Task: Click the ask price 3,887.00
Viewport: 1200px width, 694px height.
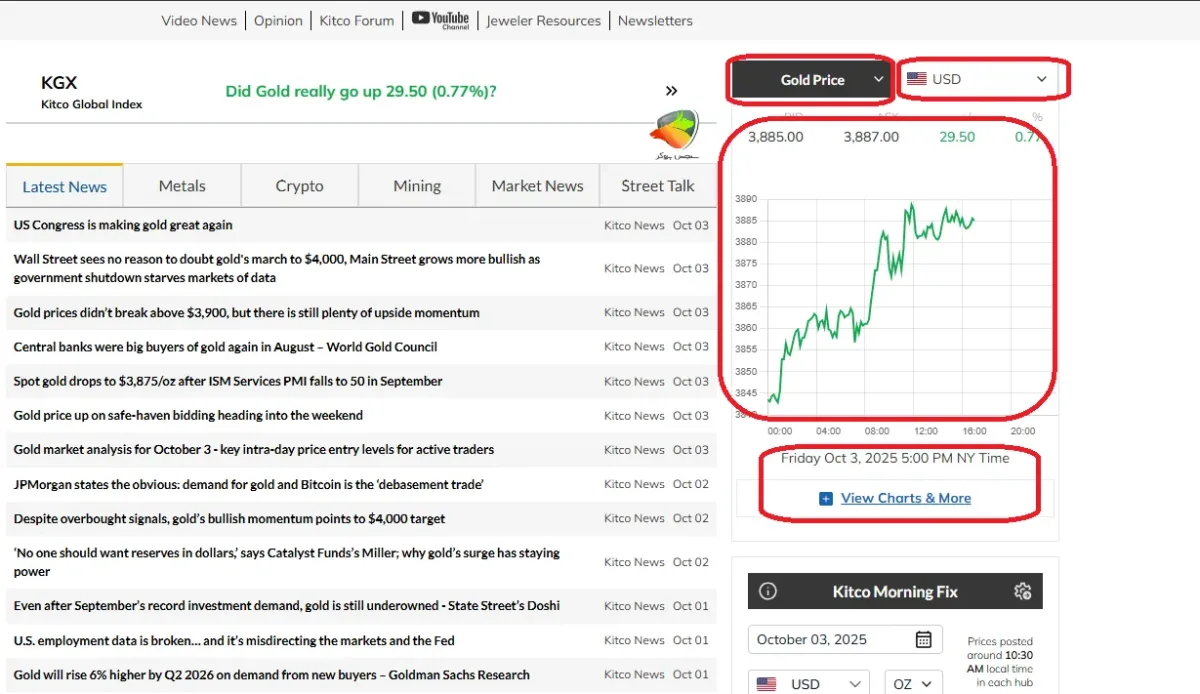Action: coord(871,137)
